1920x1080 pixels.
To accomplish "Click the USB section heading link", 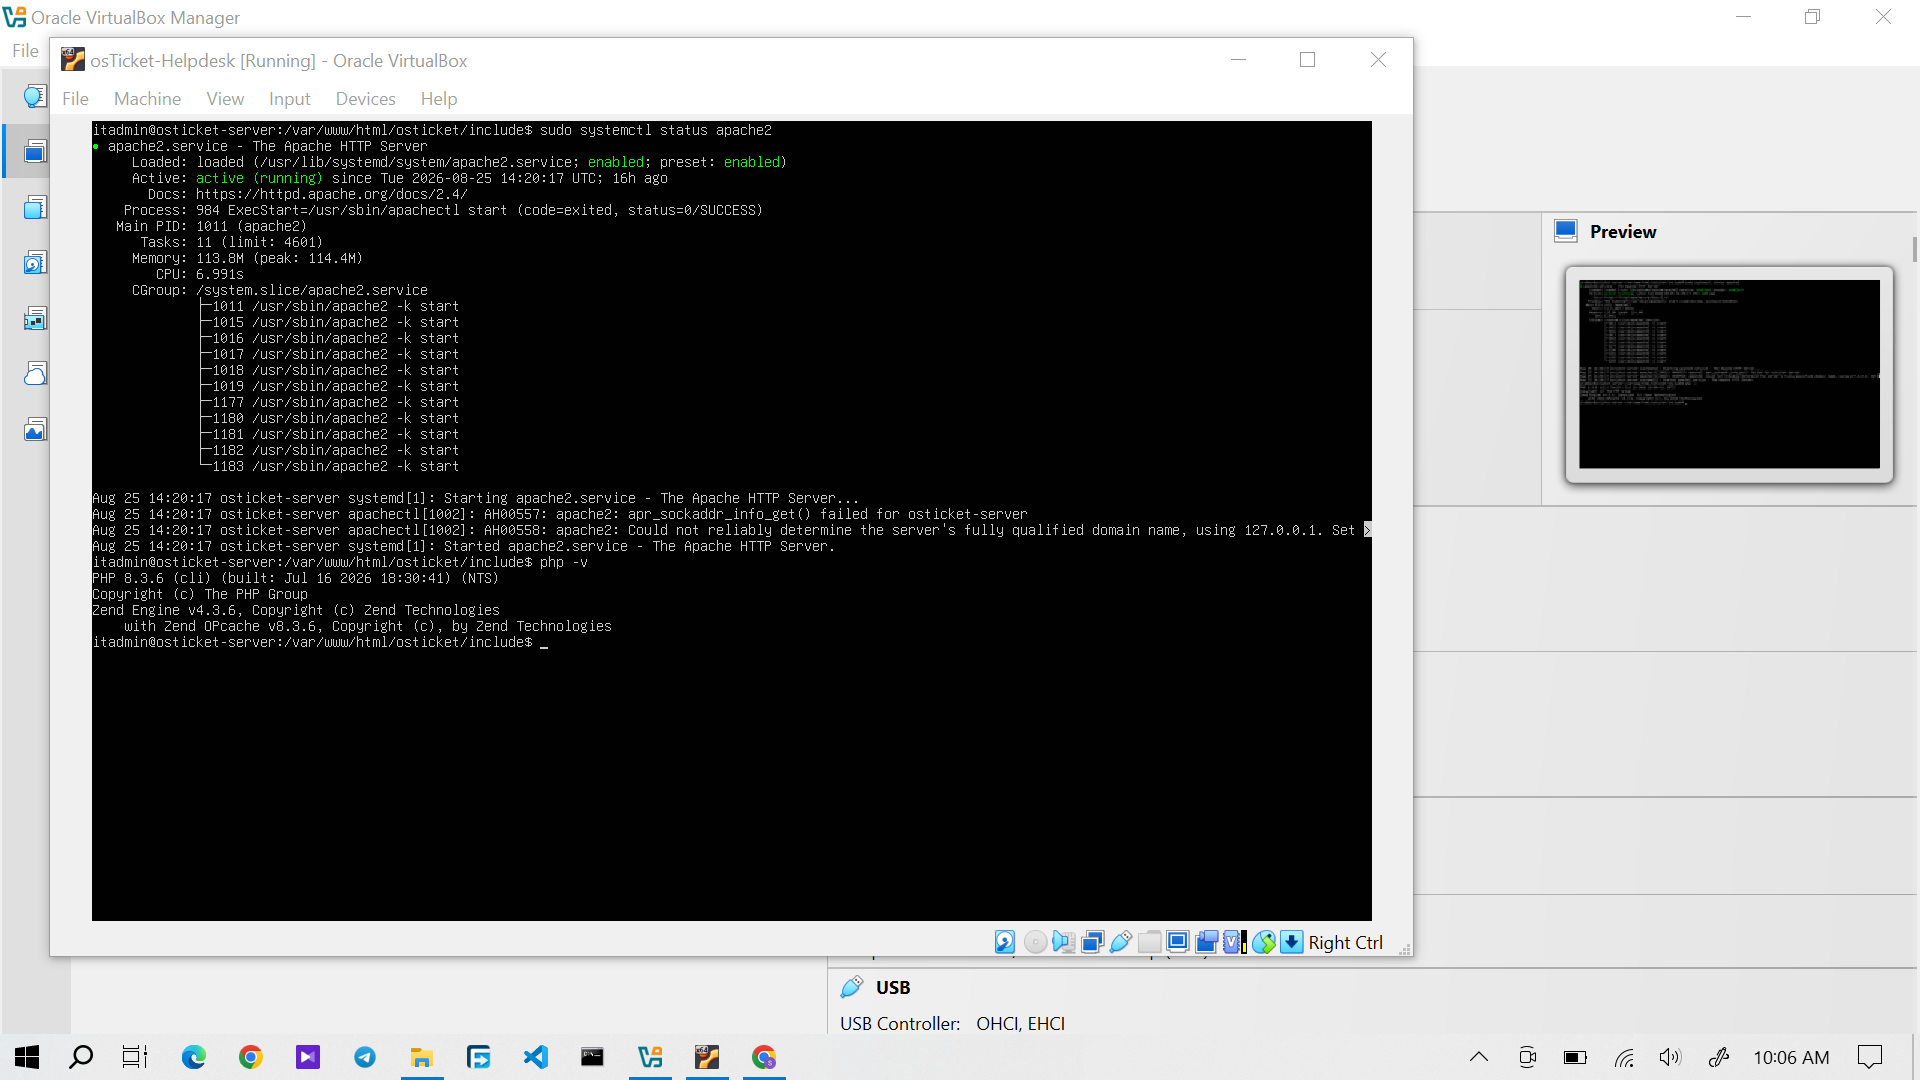I will coord(893,987).
